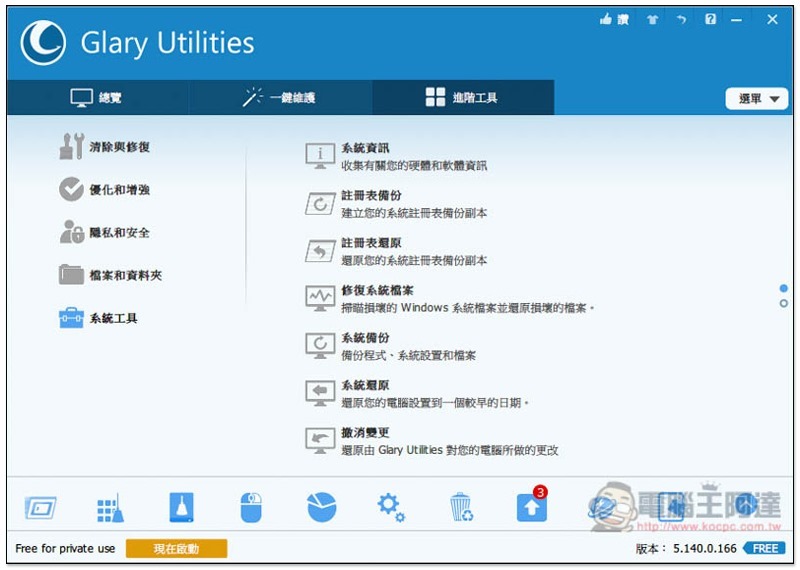
Task: Open the disk space pie chart icon
Action: (322, 507)
